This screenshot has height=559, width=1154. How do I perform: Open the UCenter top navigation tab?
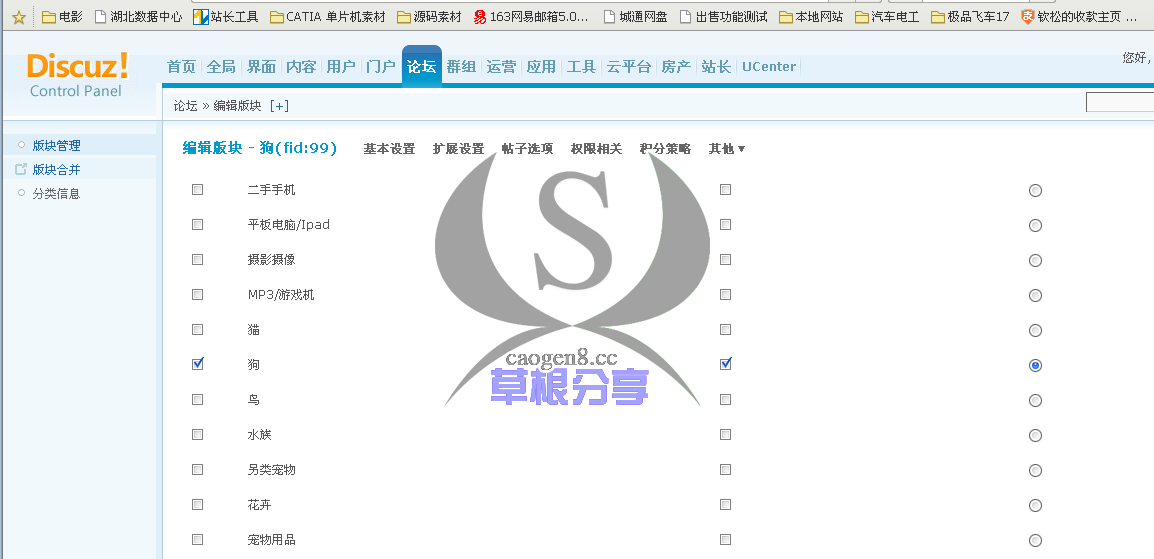pos(768,67)
